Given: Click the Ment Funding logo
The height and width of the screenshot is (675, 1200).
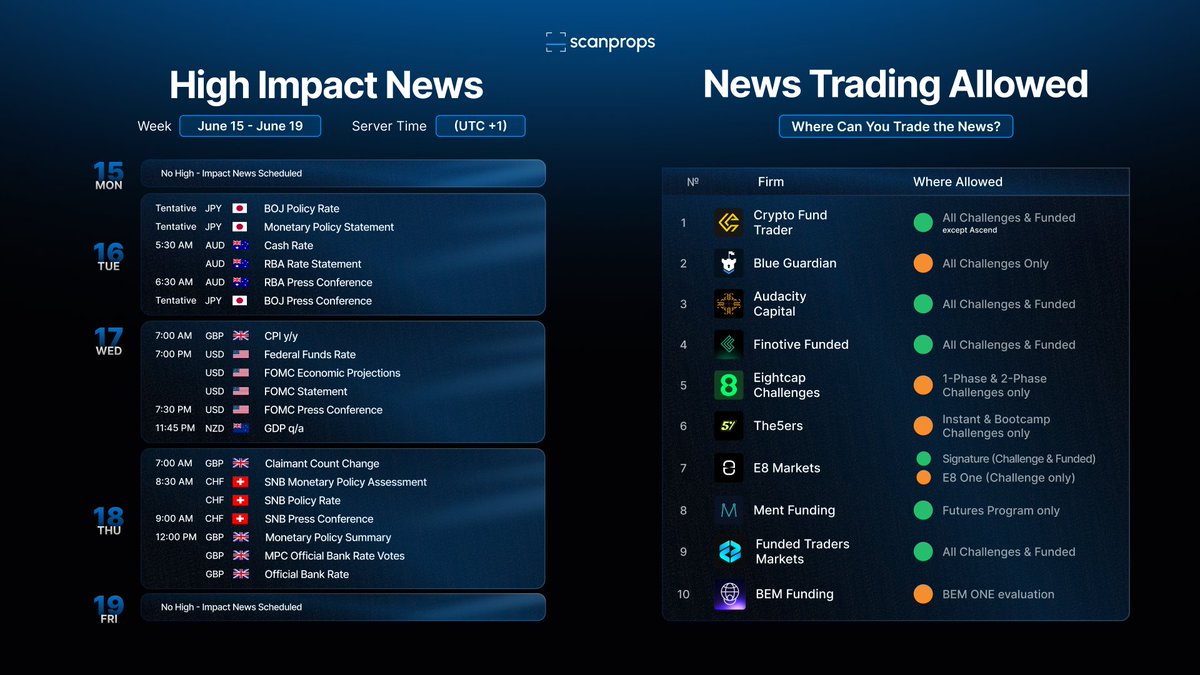Looking at the screenshot, I should 729,510.
